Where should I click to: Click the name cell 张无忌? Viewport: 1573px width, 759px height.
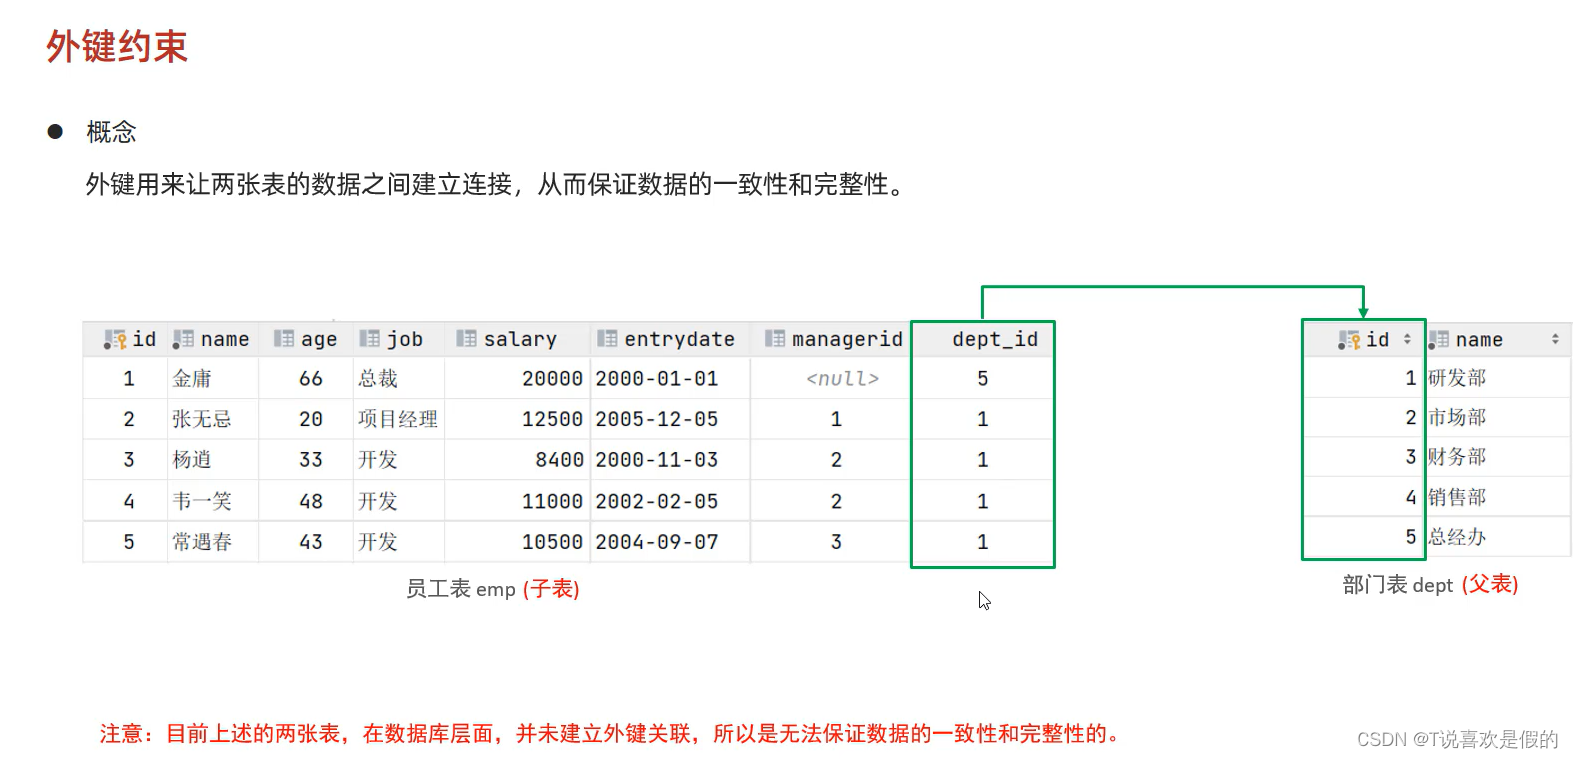coord(202,419)
